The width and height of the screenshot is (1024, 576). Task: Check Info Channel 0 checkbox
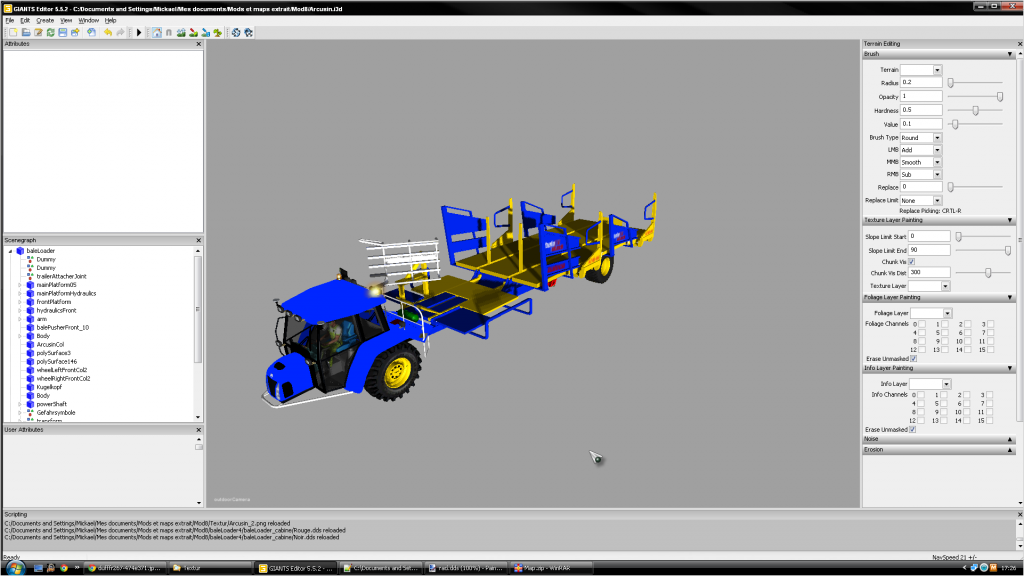(x=921, y=395)
